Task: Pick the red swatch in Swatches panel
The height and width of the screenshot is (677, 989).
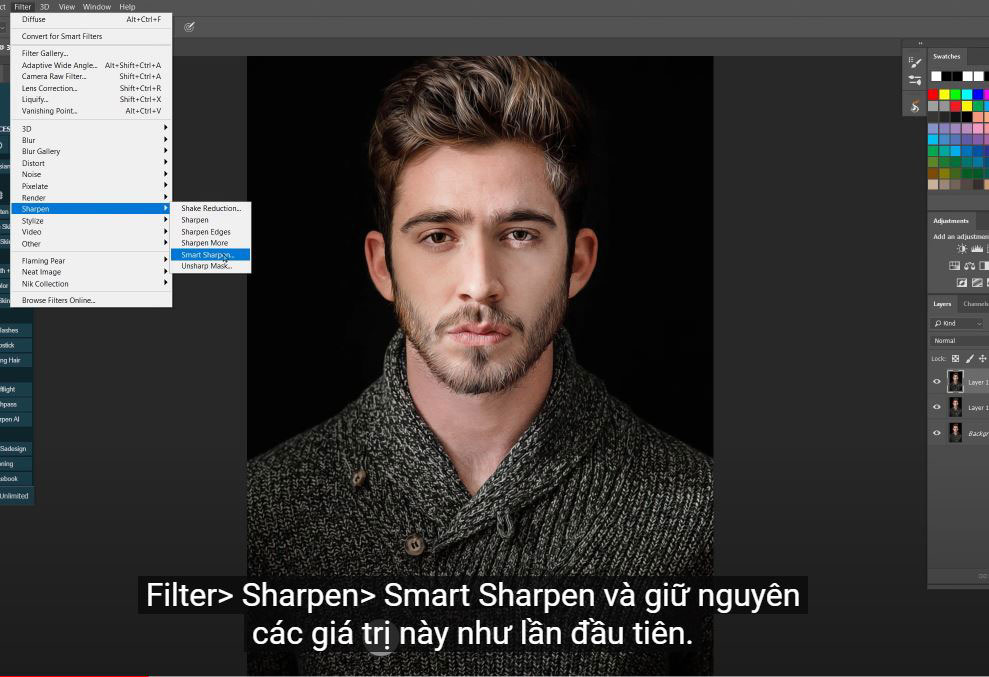Action: click(933, 95)
